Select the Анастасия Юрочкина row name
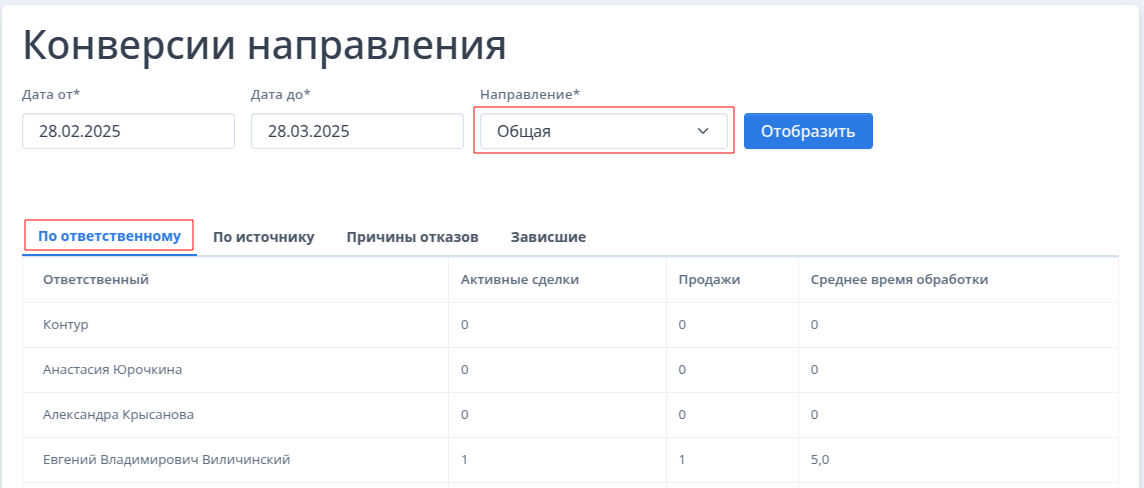The image size is (1144, 488). pyautogui.click(x=112, y=370)
